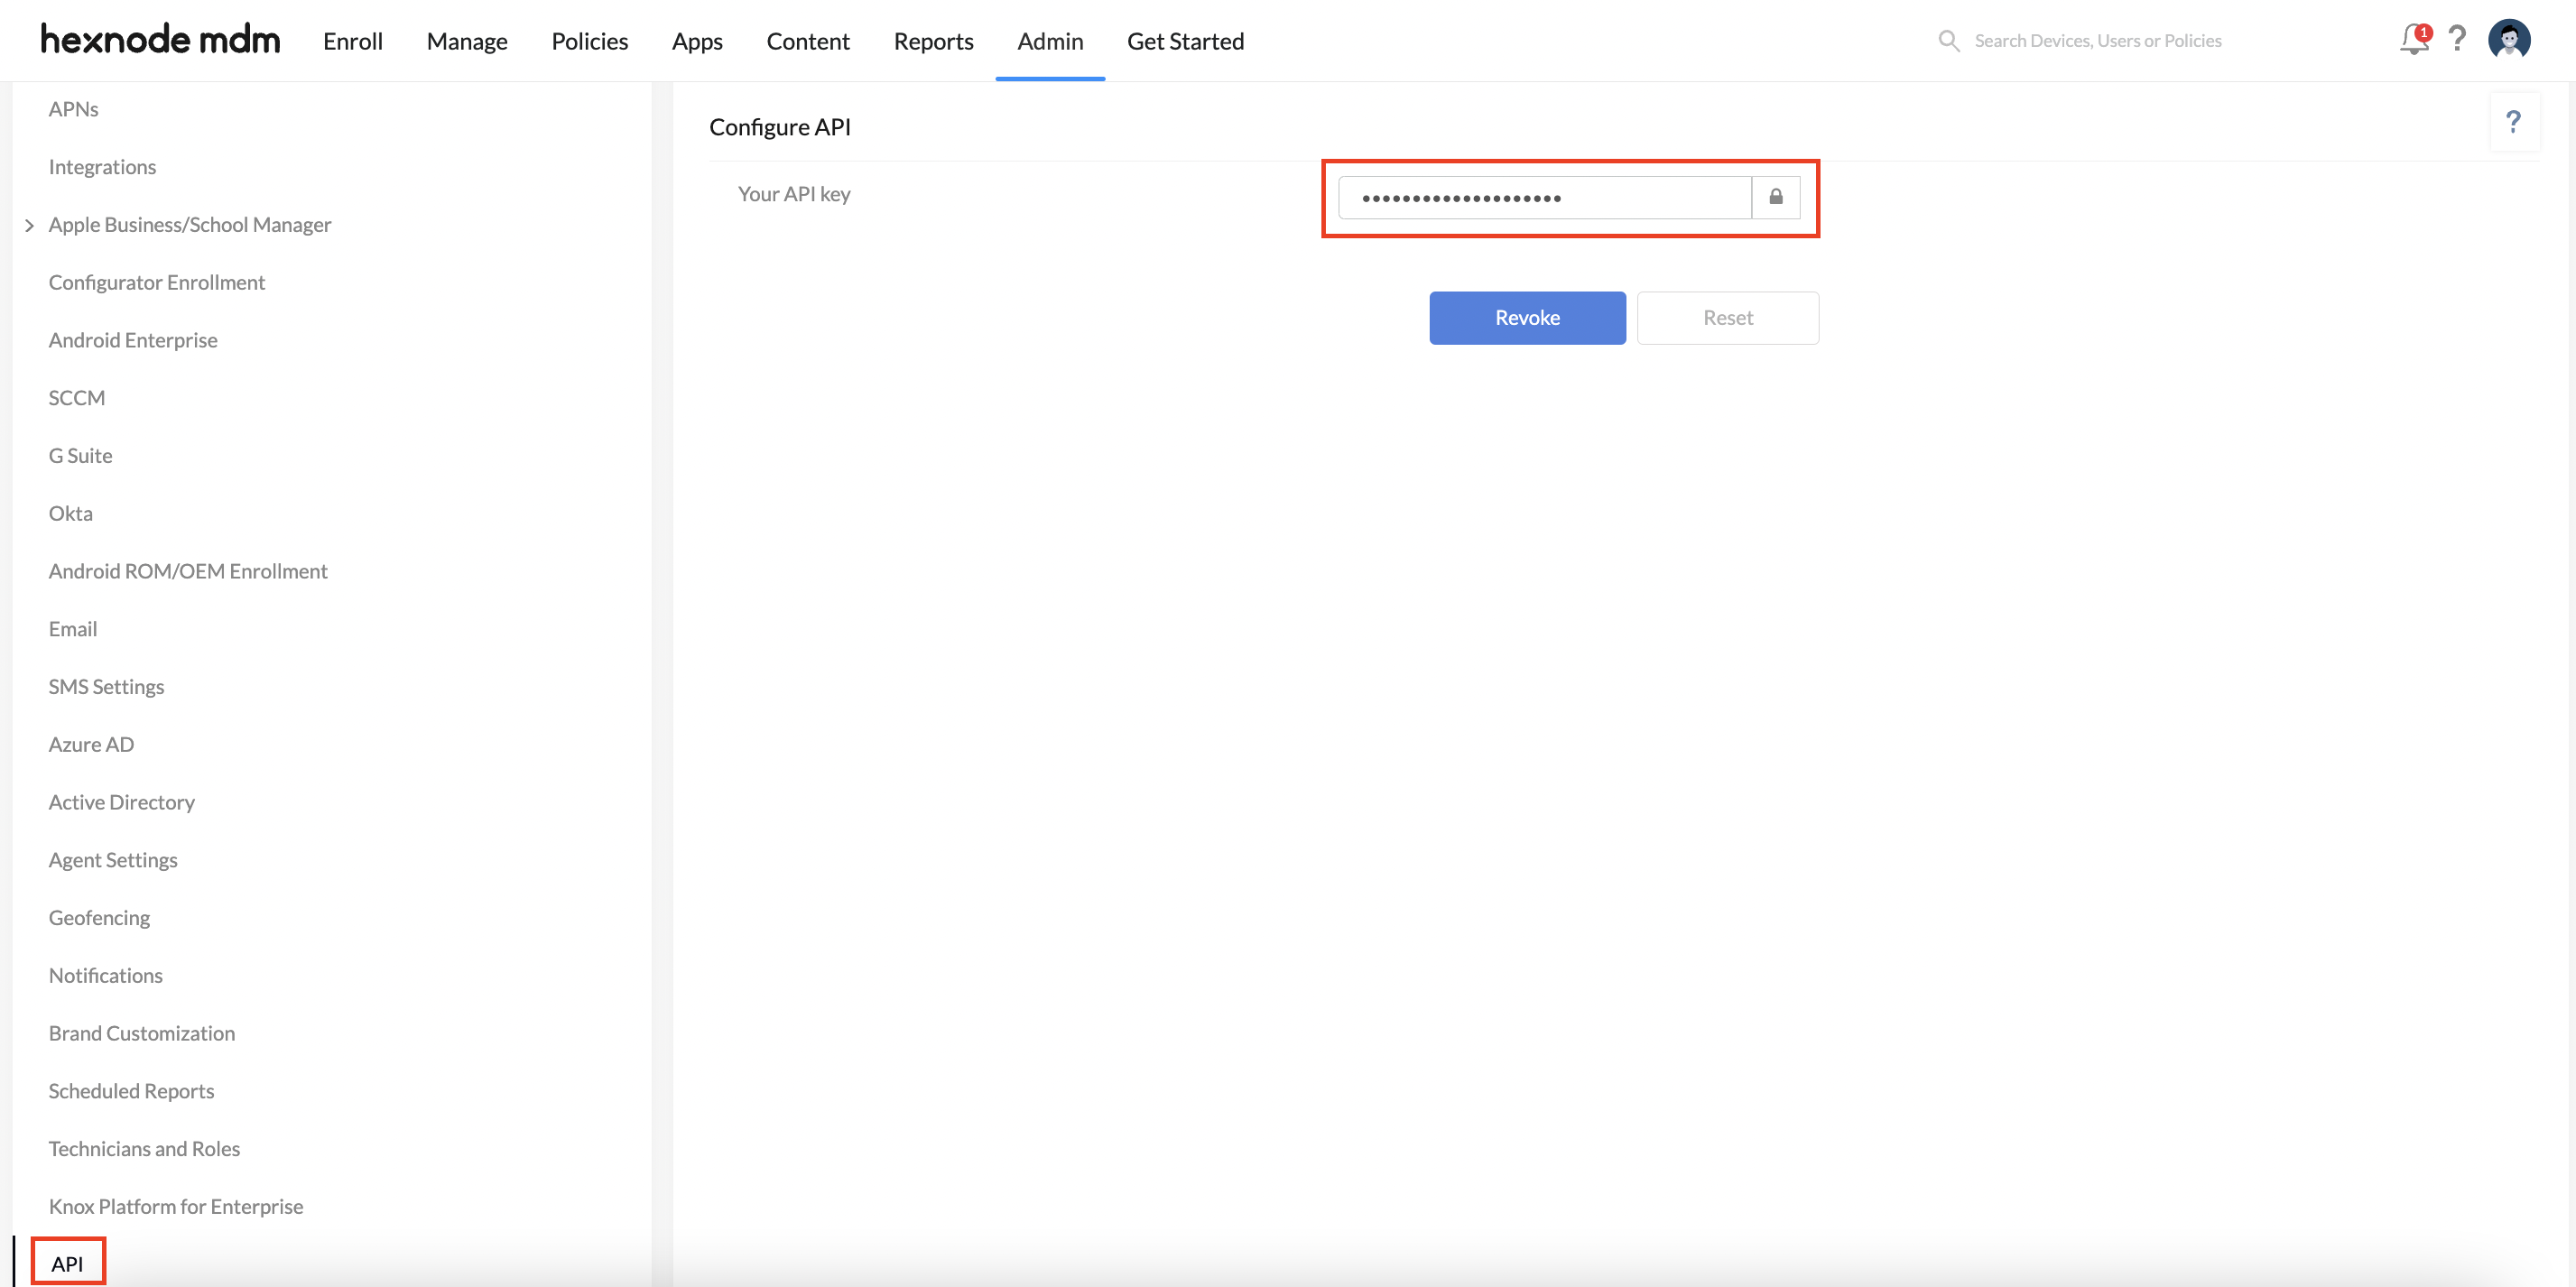Open Notifications in sidebar

click(106, 976)
